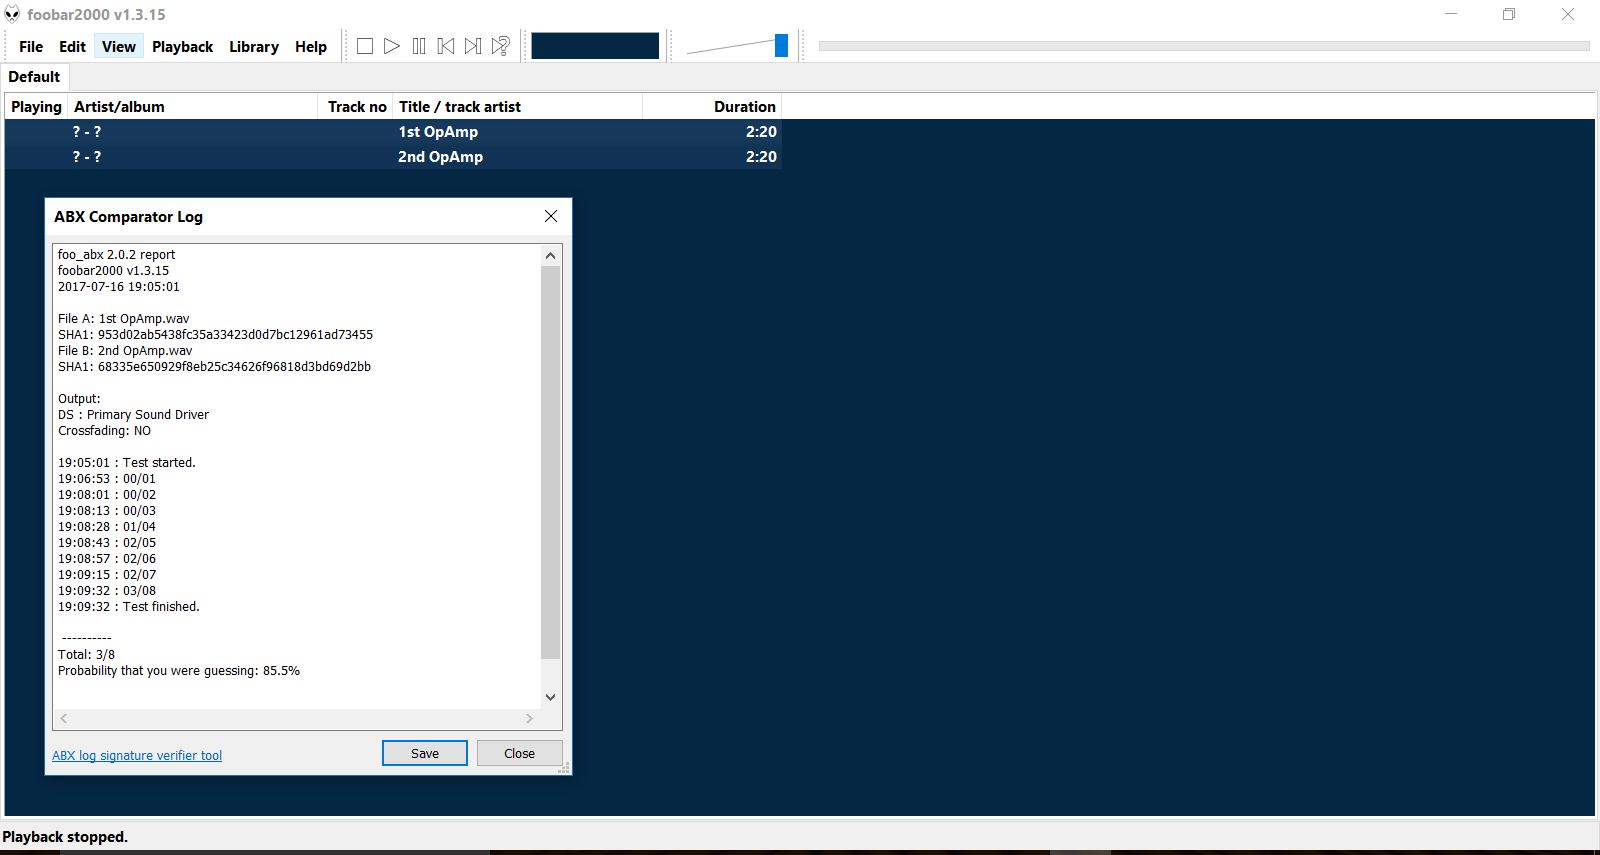Click 'File A: 1st OpAmp.wav' log line
This screenshot has height=855, width=1600.
[123, 319]
